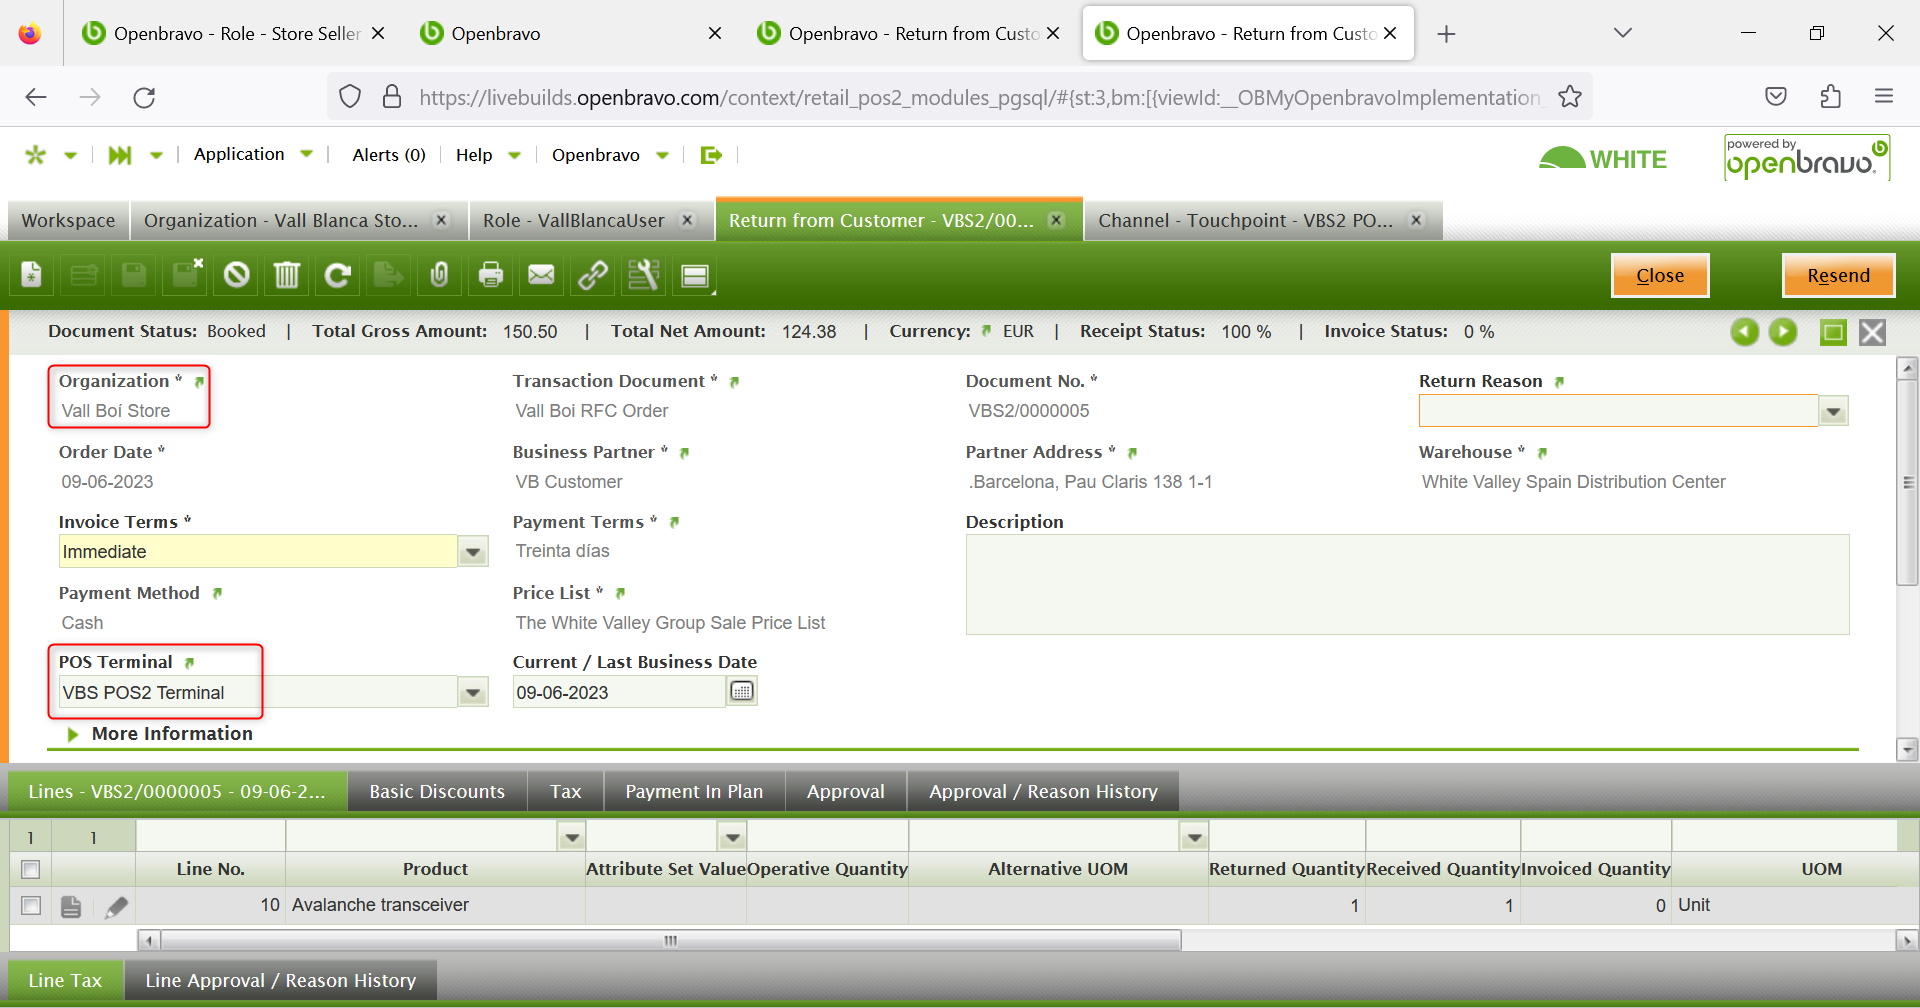Switch to the Workspace tab
The width and height of the screenshot is (1920, 1008).
point(68,221)
